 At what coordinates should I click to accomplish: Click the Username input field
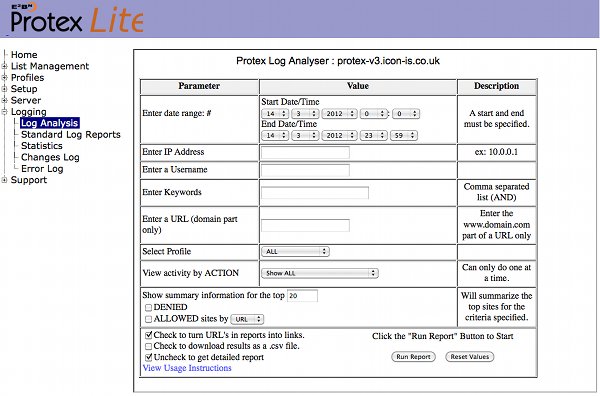(x=305, y=170)
